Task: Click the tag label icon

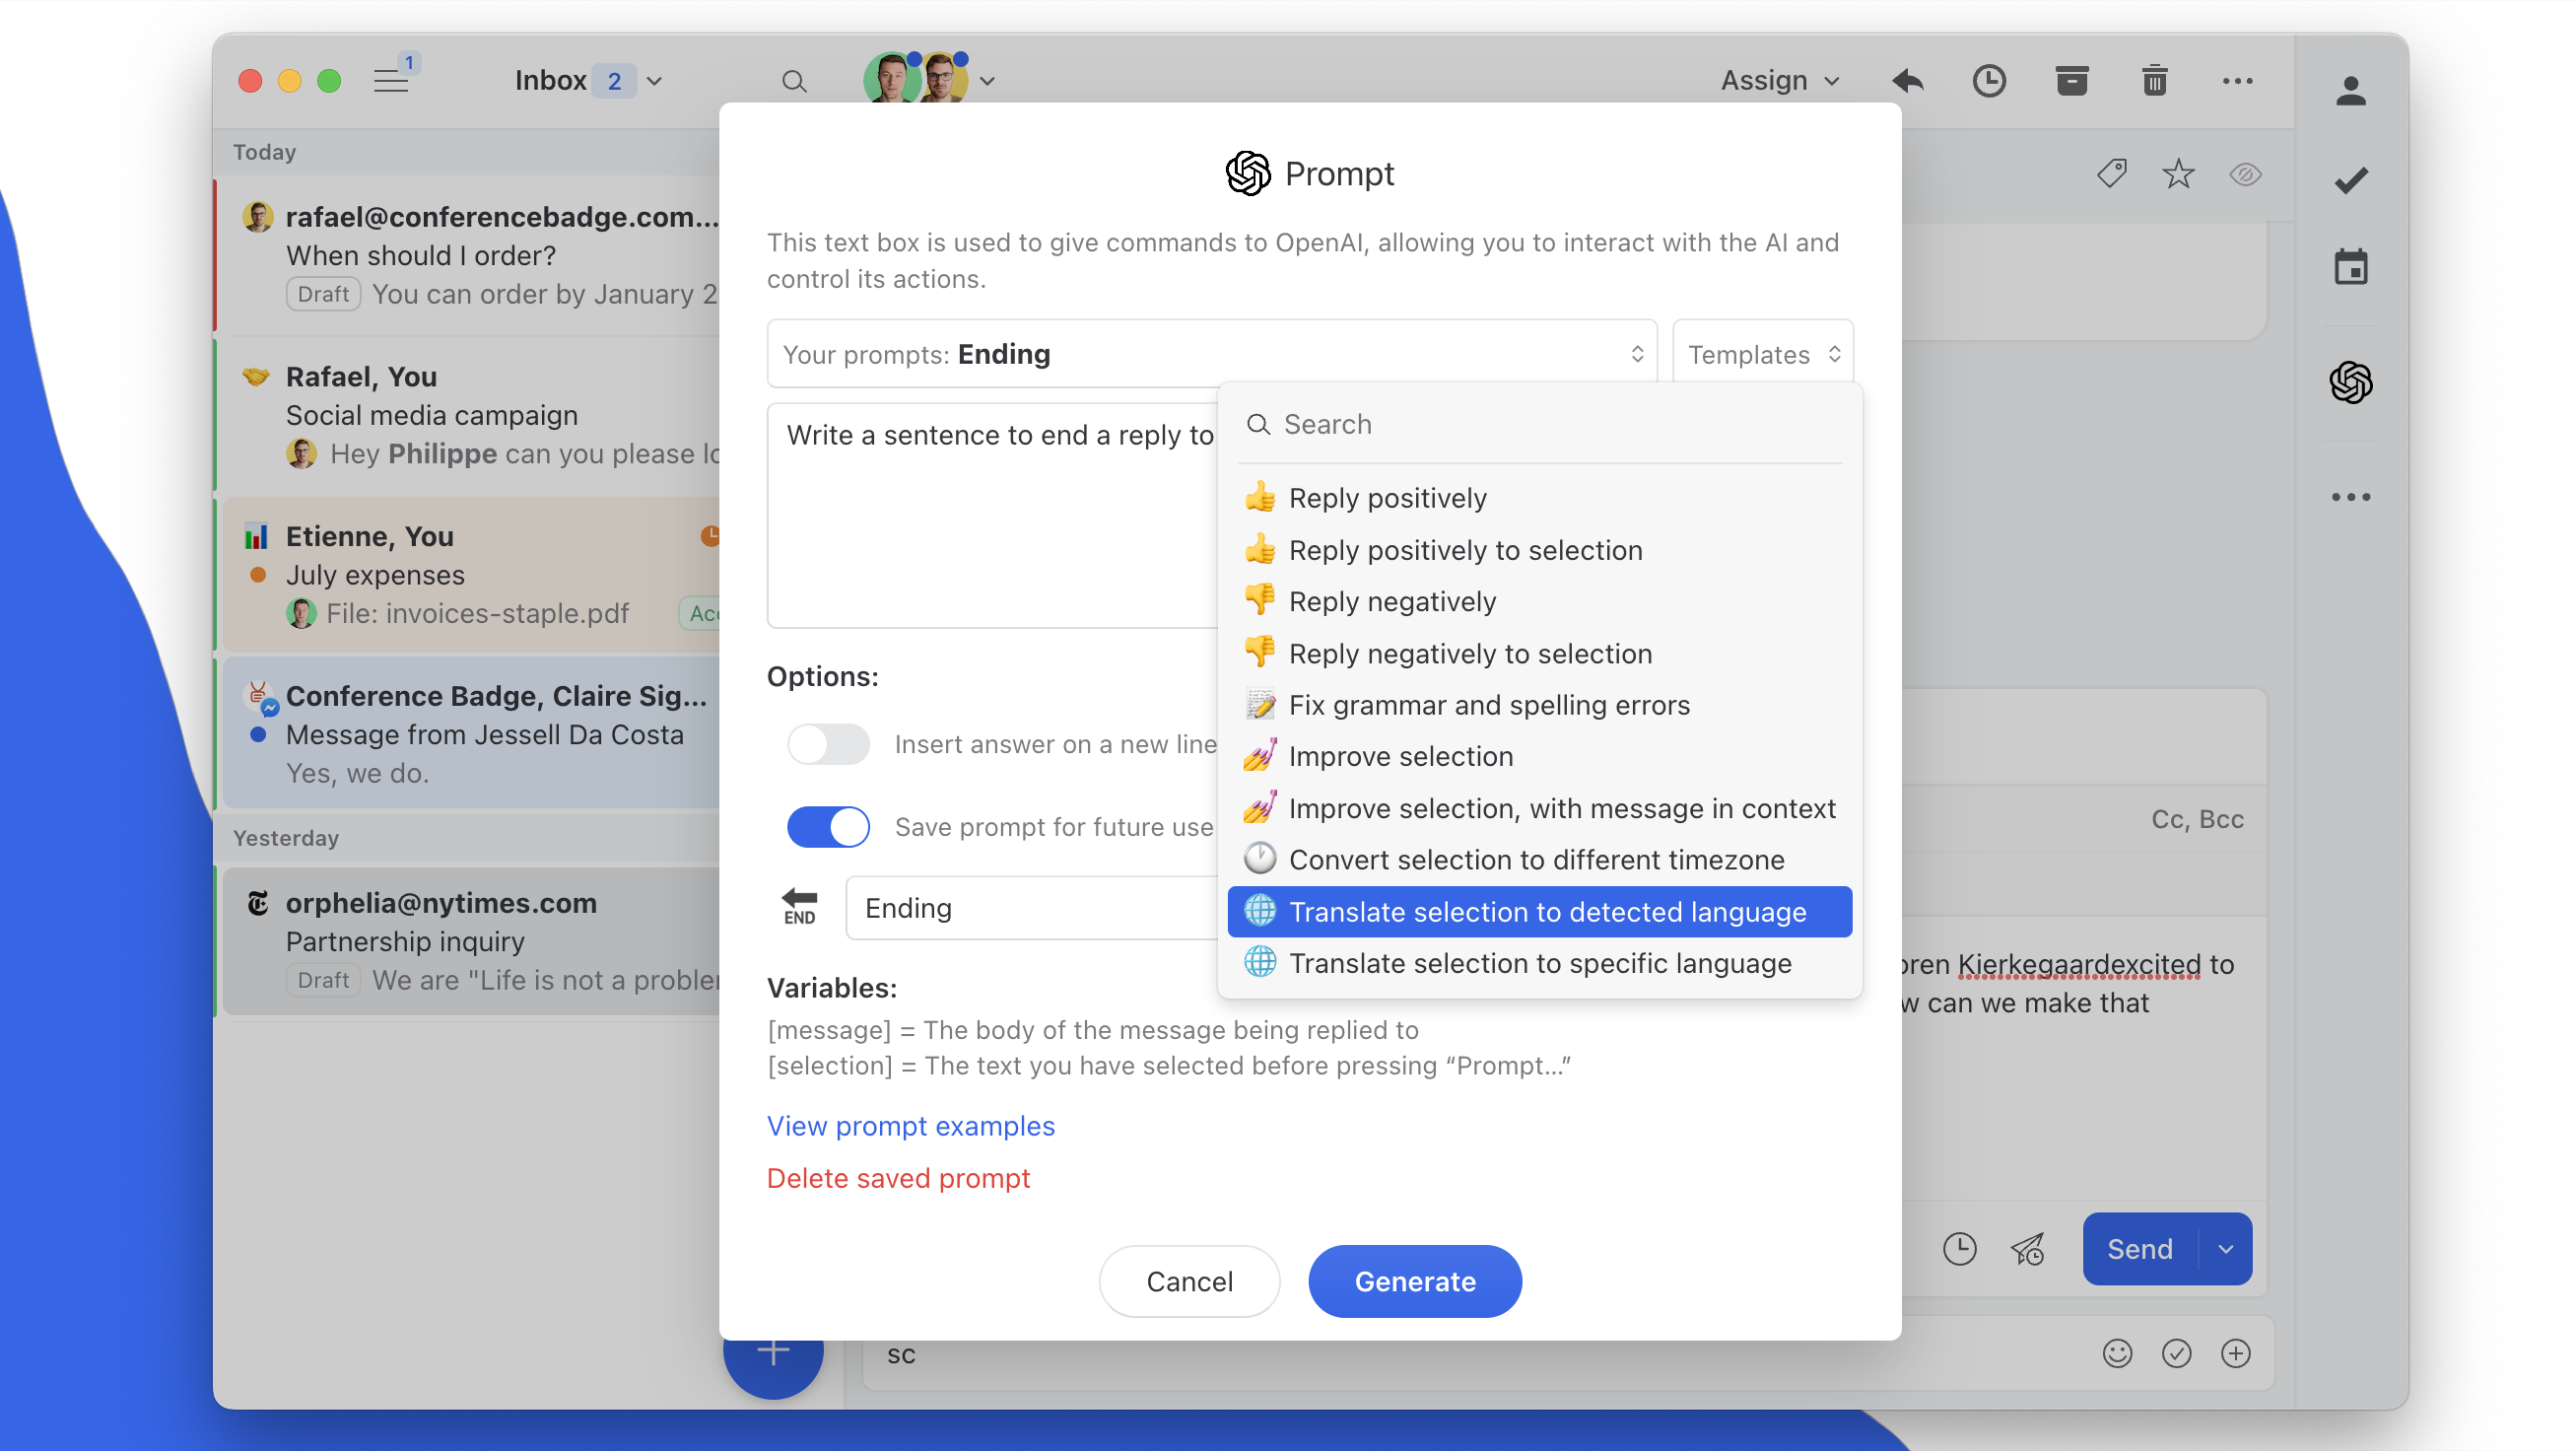Action: (2111, 174)
